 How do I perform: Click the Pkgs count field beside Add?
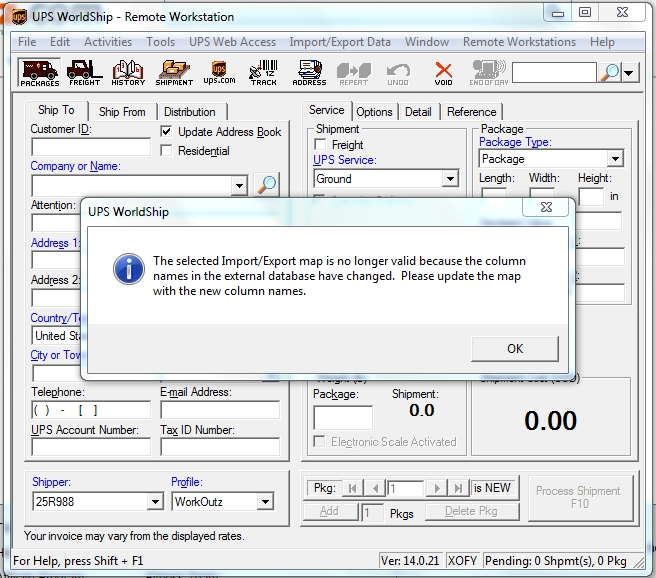pyautogui.click(x=372, y=512)
